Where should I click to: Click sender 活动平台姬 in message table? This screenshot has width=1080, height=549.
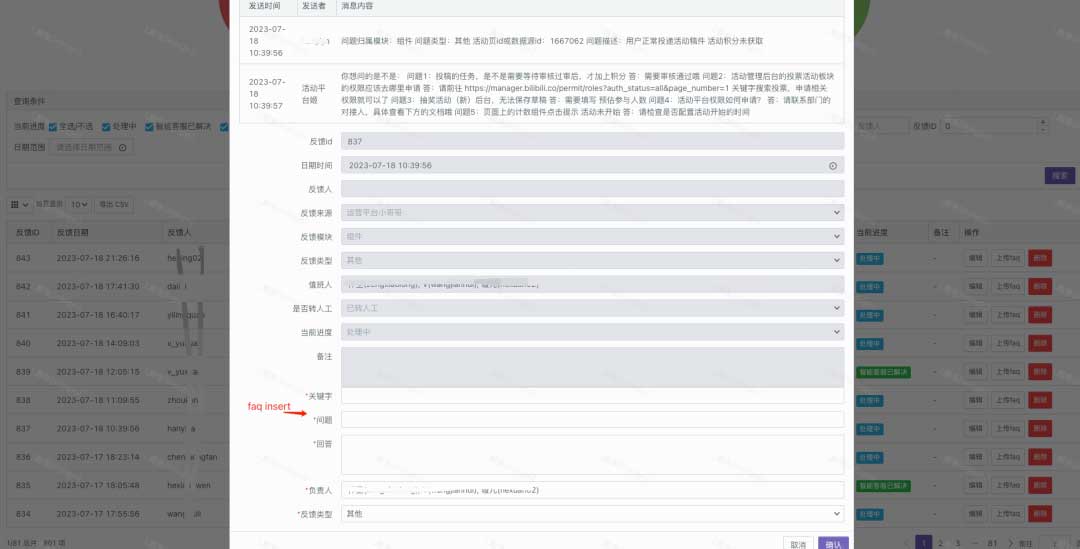coord(313,94)
